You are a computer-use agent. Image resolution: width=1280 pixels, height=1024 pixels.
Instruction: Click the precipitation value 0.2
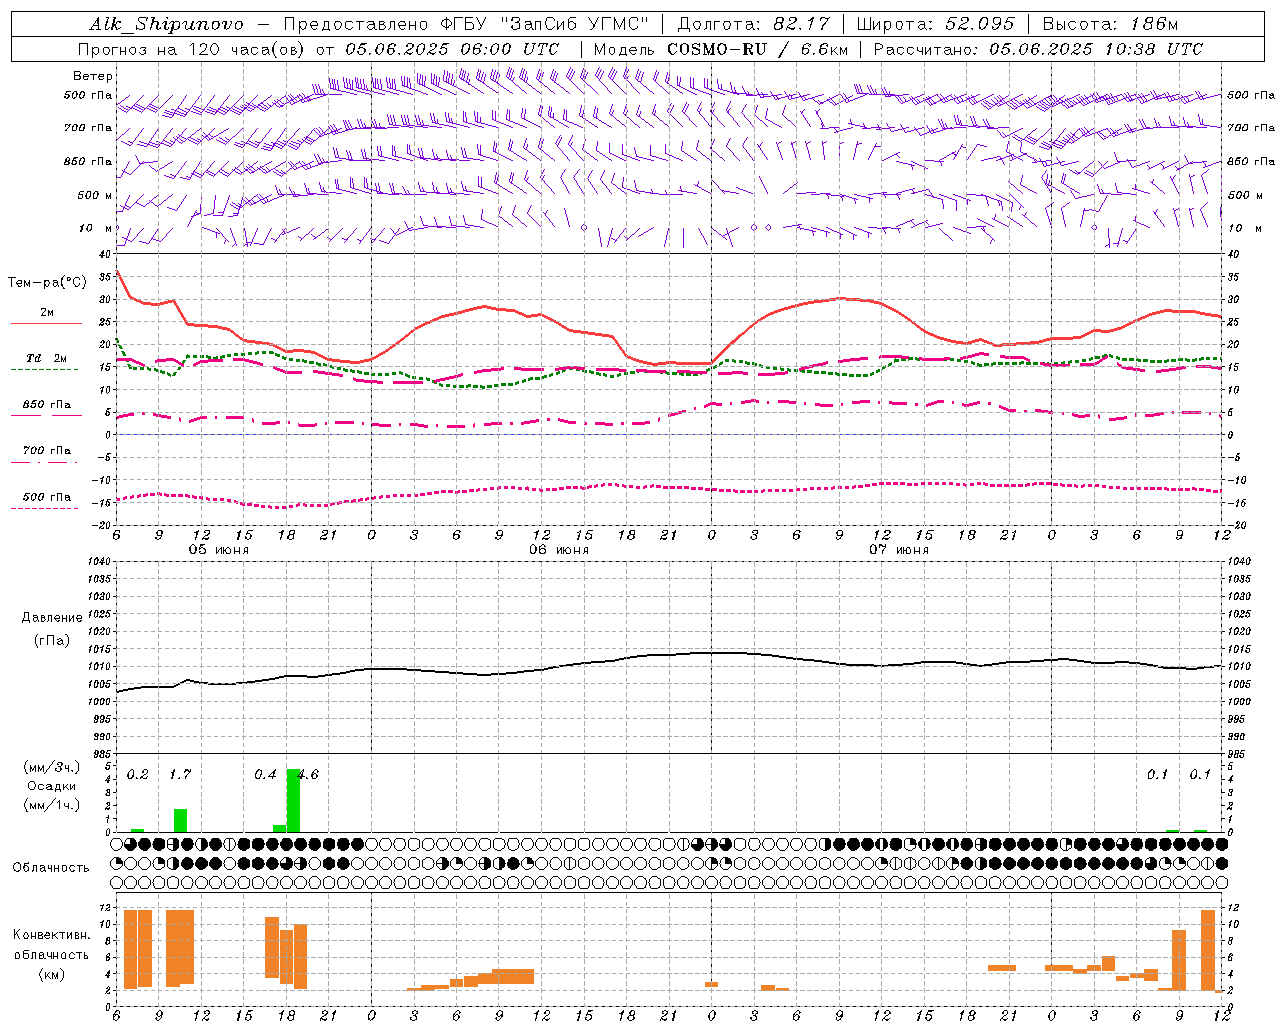[x=137, y=775]
